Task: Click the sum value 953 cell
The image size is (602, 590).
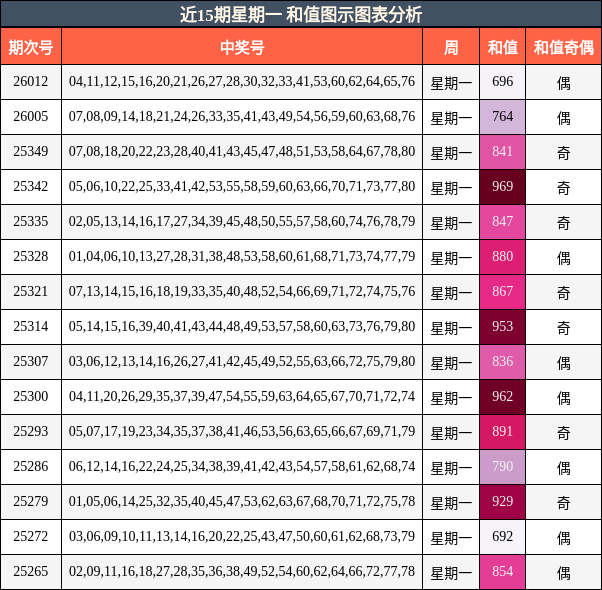Action: click(x=503, y=326)
